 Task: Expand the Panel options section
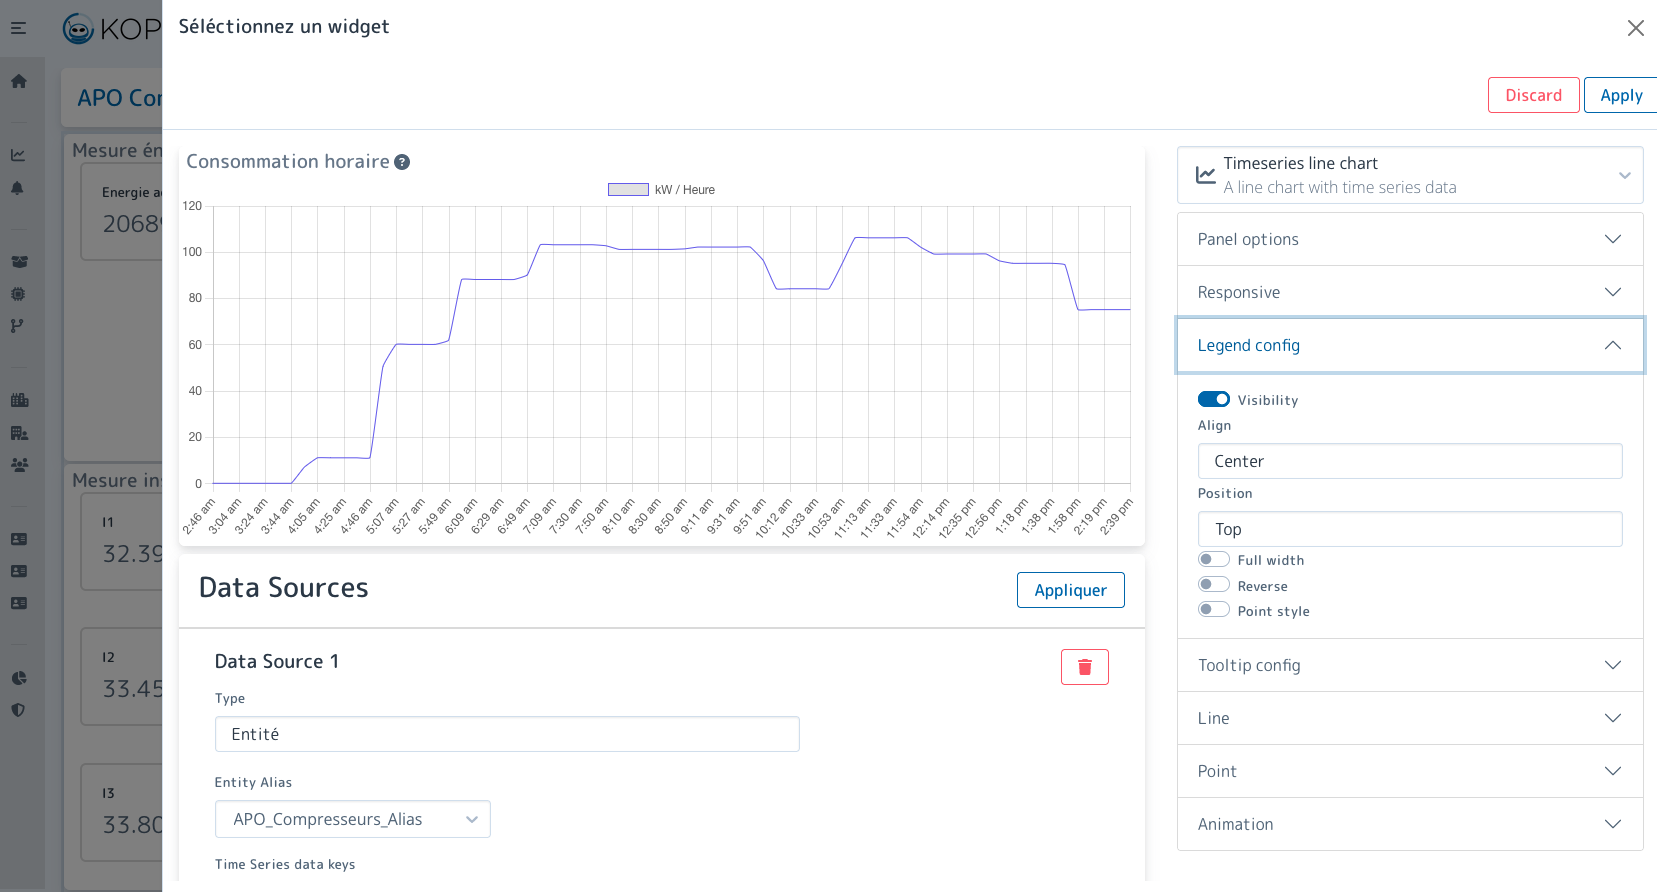coord(1409,239)
